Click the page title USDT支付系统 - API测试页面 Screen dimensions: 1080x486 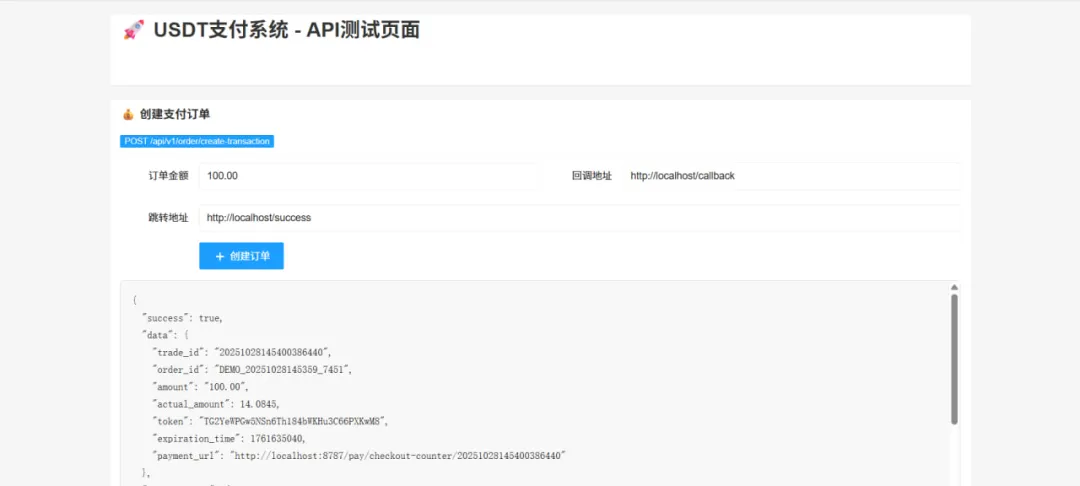[x=287, y=30]
